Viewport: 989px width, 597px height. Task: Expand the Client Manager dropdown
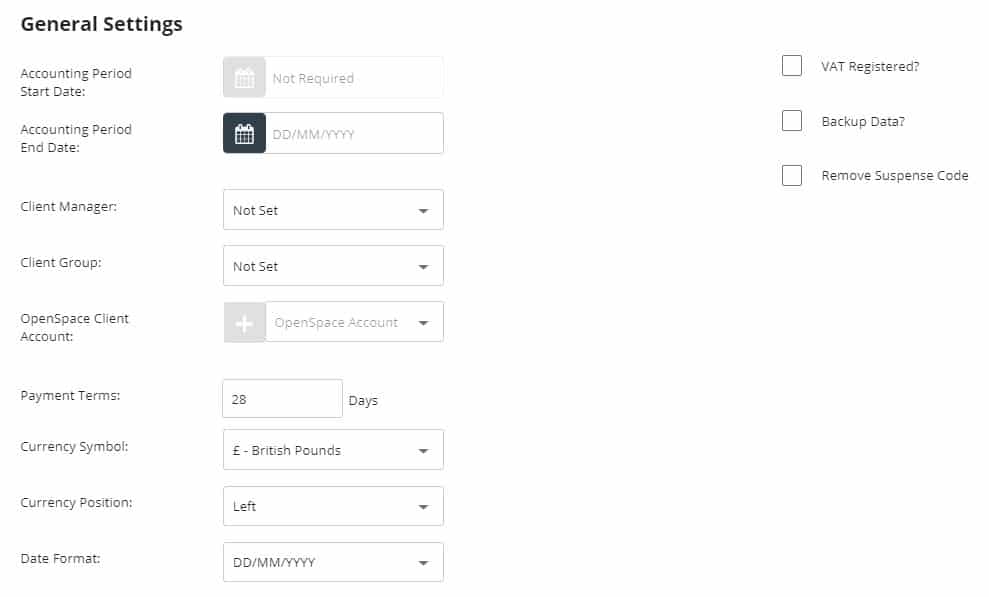tap(333, 211)
